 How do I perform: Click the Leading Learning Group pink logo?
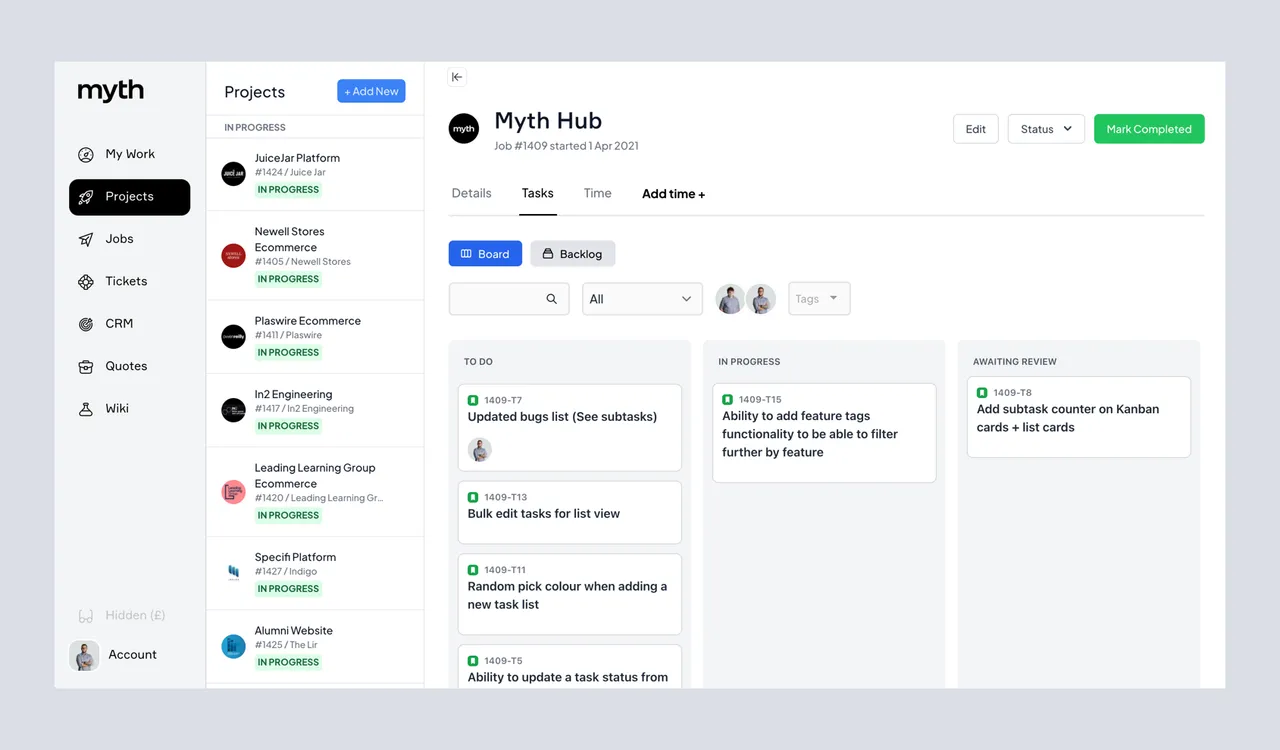(233, 491)
